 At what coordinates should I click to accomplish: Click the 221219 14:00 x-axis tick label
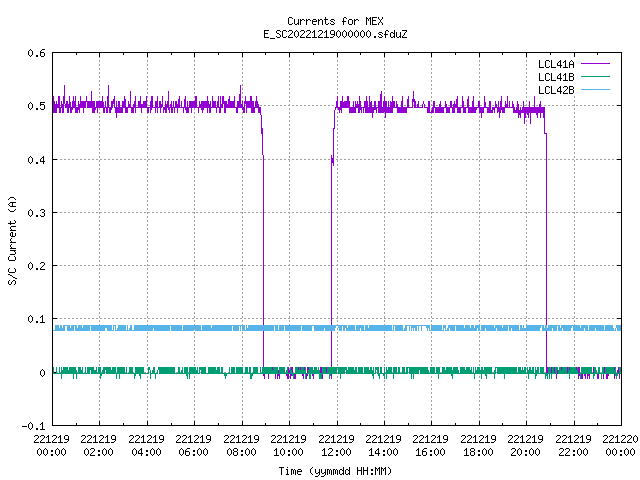pyautogui.click(x=383, y=445)
